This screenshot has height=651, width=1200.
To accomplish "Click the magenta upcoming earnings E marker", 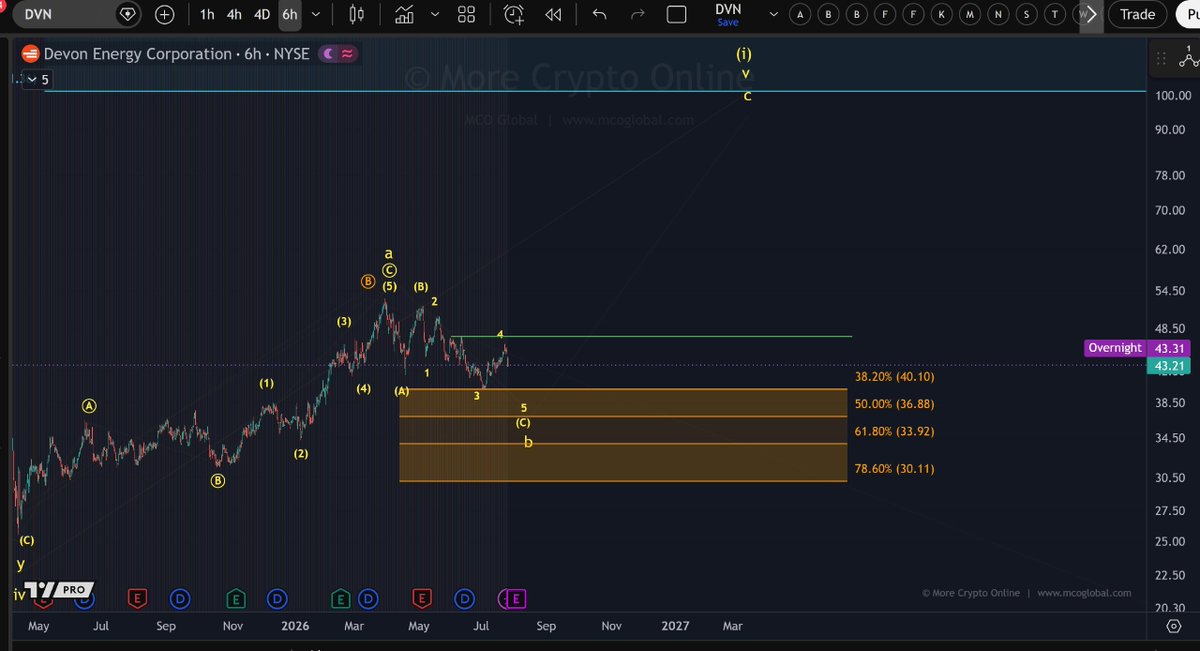I will [516, 599].
